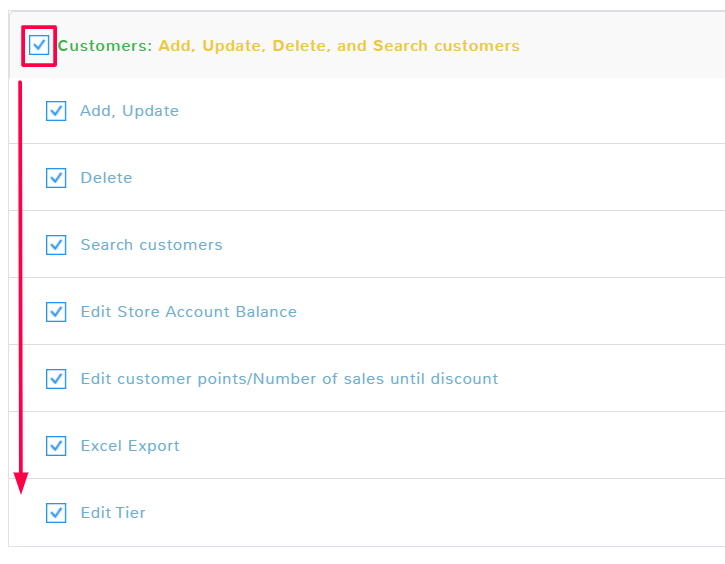The width and height of the screenshot is (725, 564).
Task: Click the red arrowhead beside Edit Tier
Action: [21, 484]
